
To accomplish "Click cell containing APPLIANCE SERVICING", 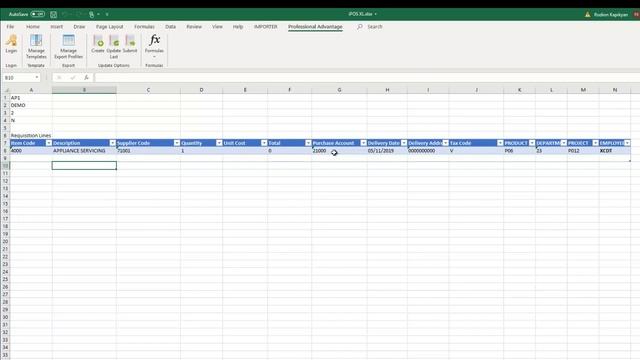I will [84, 151].
